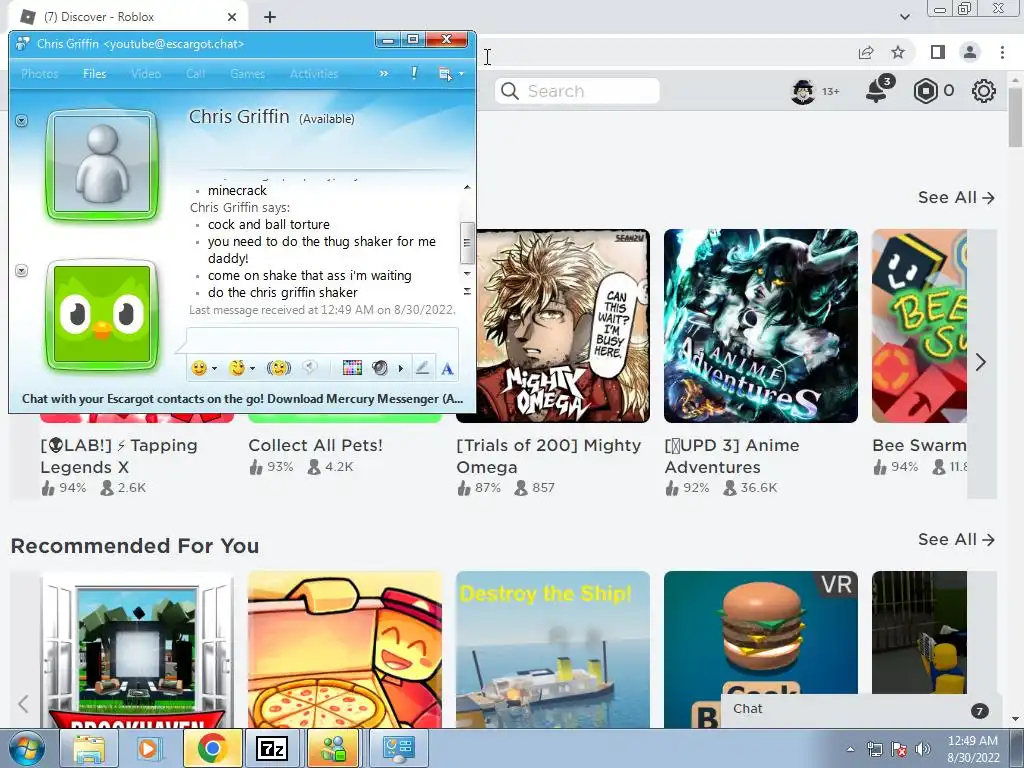Click the exclamation block contact icon
The height and width of the screenshot is (768, 1024).
(414, 73)
